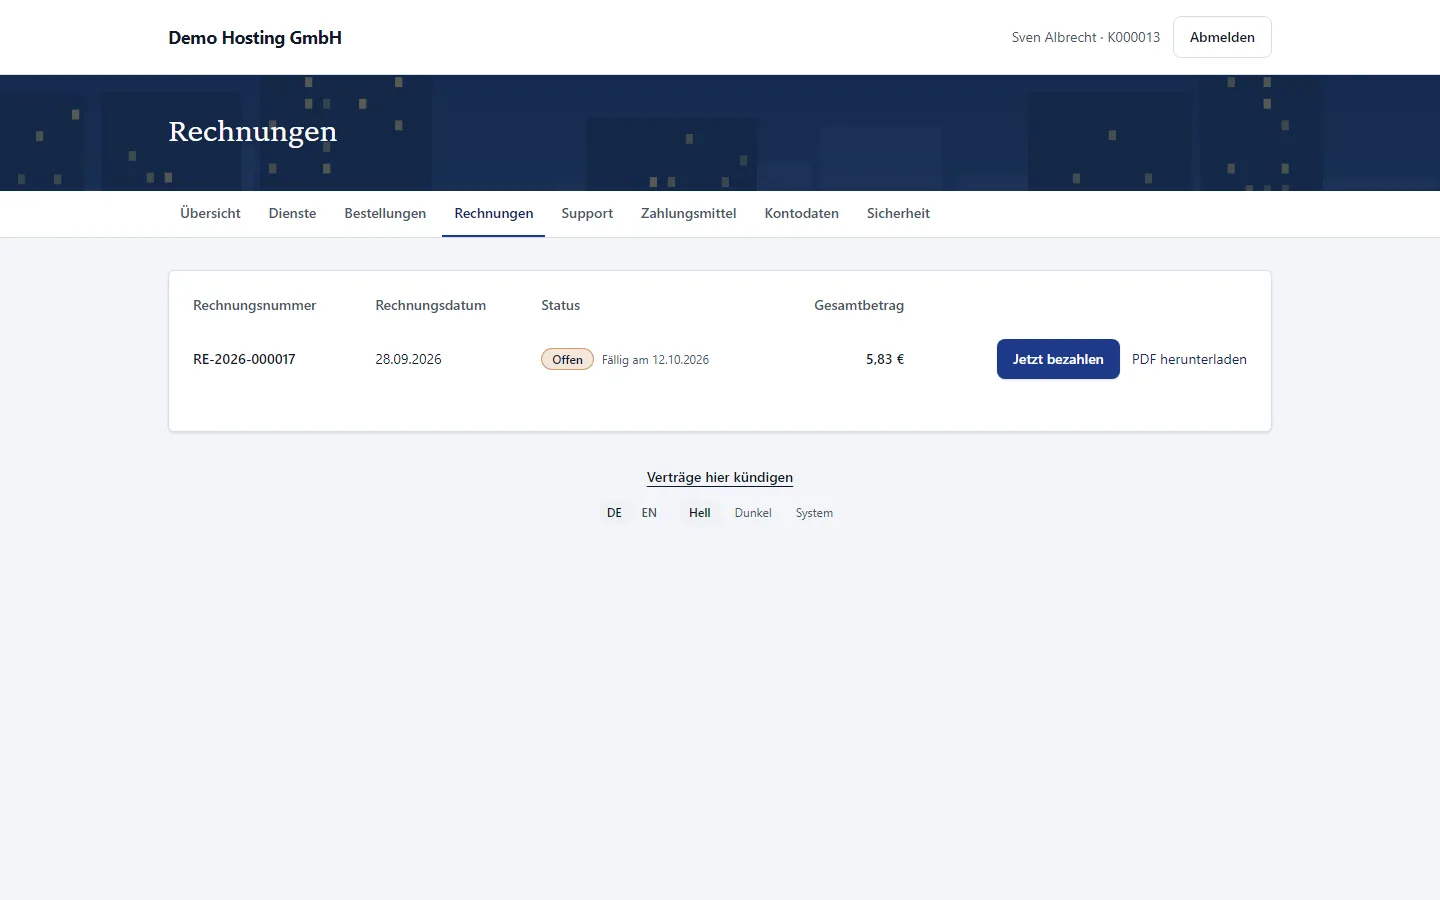Click the Offen status badge
Viewport: 1440px width, 900px height.
point(567,359)
